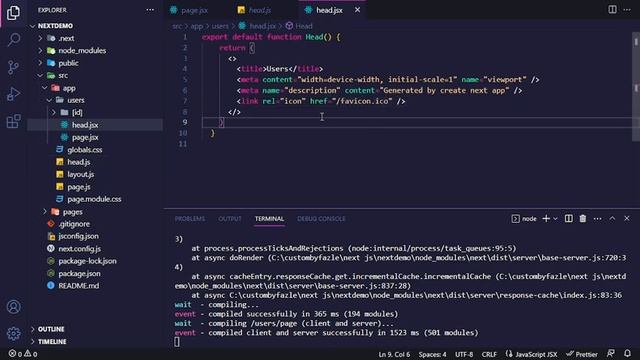Close the terminal panel
This screenshot has width=640, height=360.
tap(627, 219)
